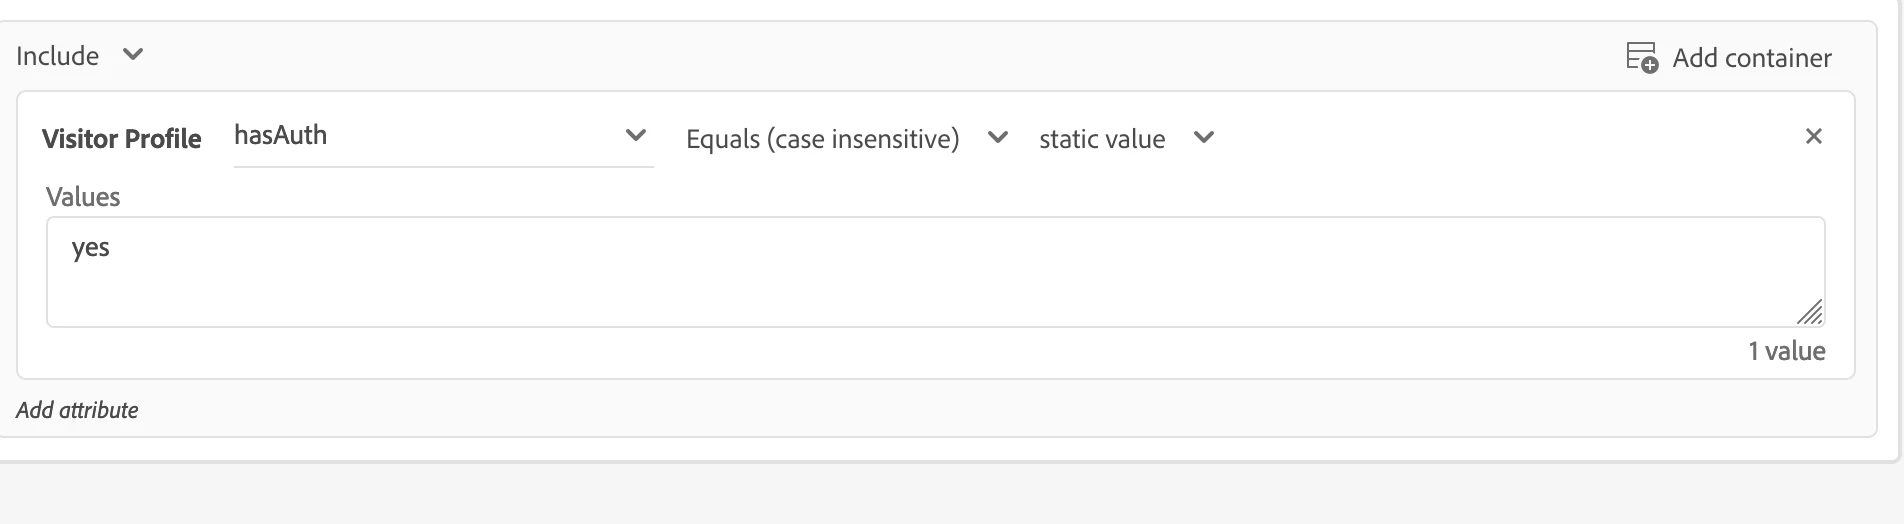Open the Include dropdown label
Viewport: 1904px width, 524px height.
(x=58, y=56)
